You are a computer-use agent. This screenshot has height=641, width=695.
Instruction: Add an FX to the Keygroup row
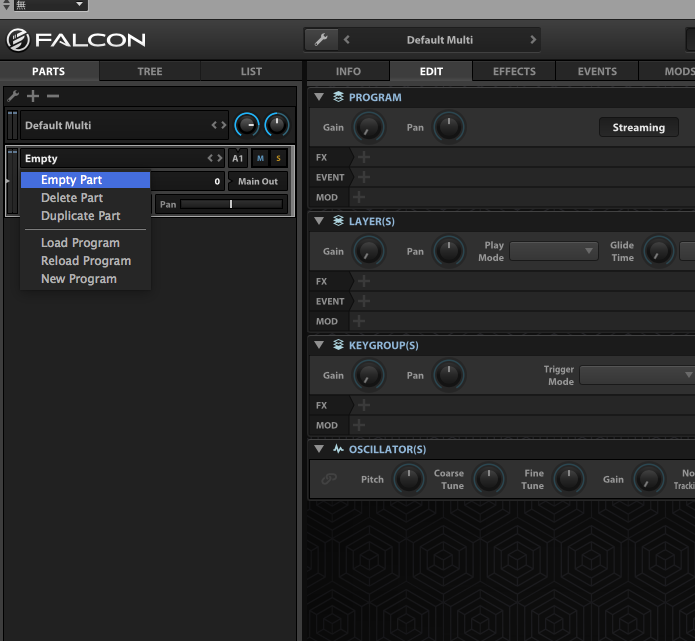click(x=364, y=405)
